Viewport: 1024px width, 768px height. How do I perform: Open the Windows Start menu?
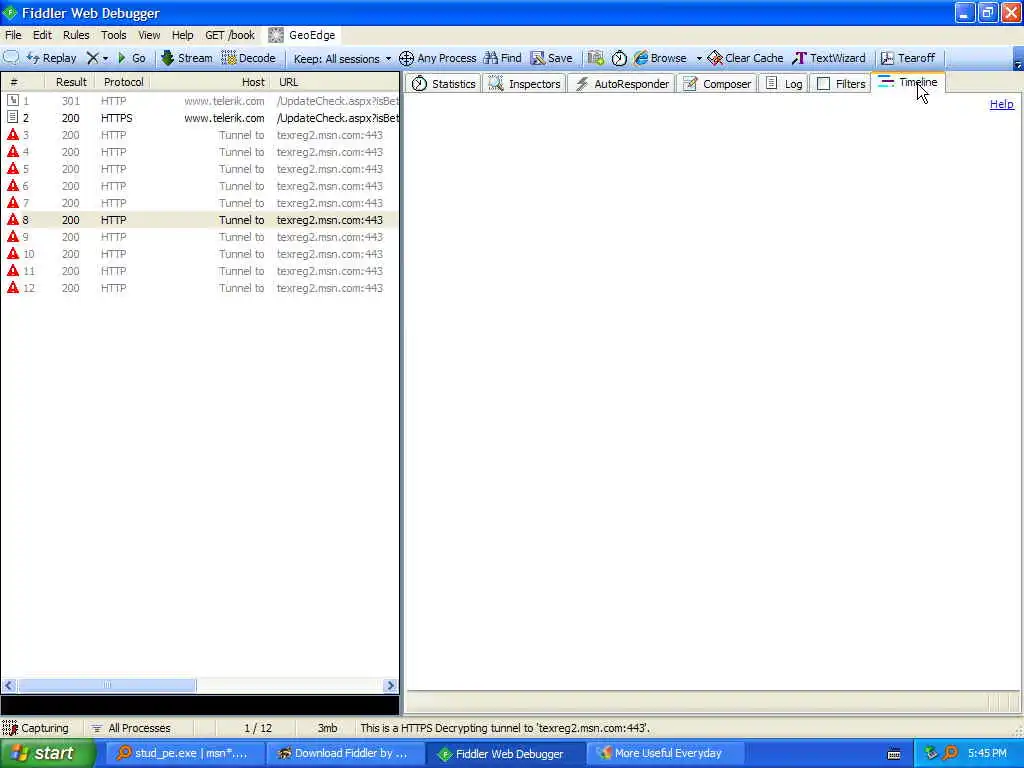(48, 754)
